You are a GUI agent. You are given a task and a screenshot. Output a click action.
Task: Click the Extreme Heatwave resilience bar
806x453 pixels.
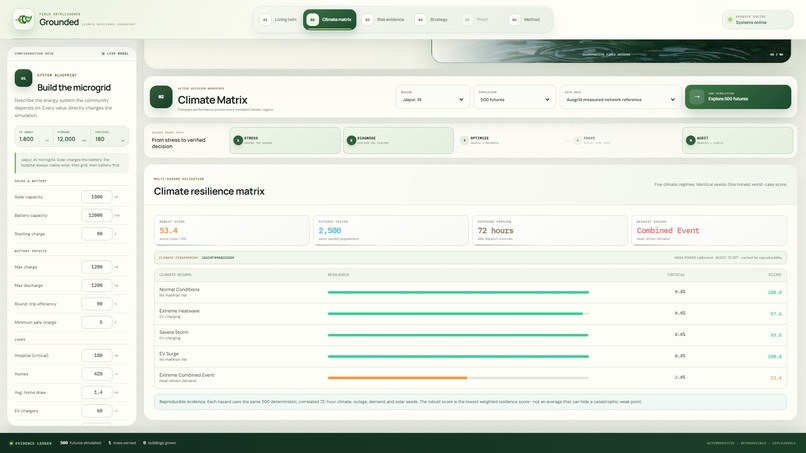458,314
